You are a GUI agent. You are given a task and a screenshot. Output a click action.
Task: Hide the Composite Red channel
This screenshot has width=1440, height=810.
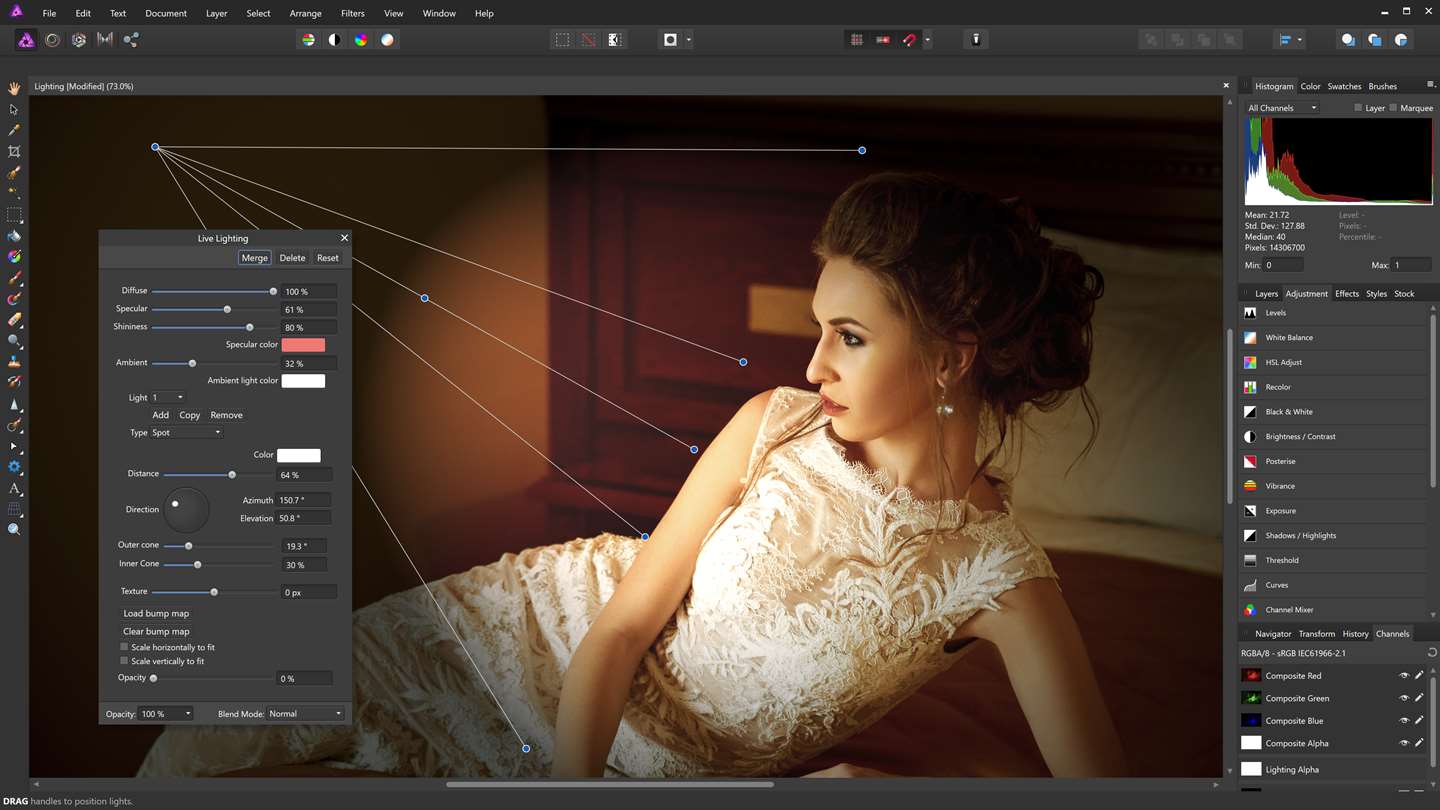[1403, 676]
